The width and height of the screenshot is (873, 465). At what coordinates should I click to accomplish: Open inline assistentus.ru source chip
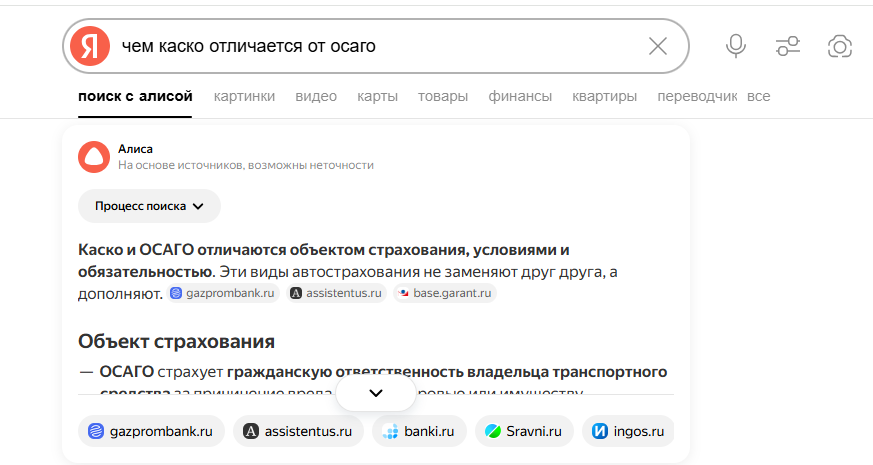tap(336, 293)
